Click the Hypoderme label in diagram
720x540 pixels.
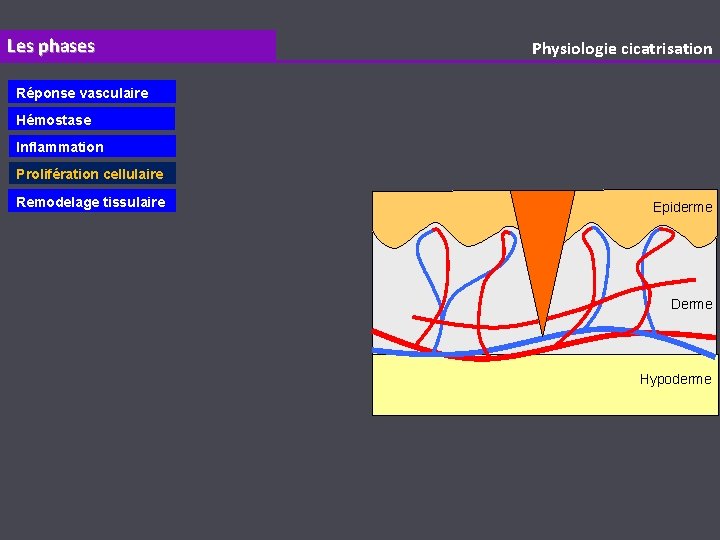pos(675,379)
